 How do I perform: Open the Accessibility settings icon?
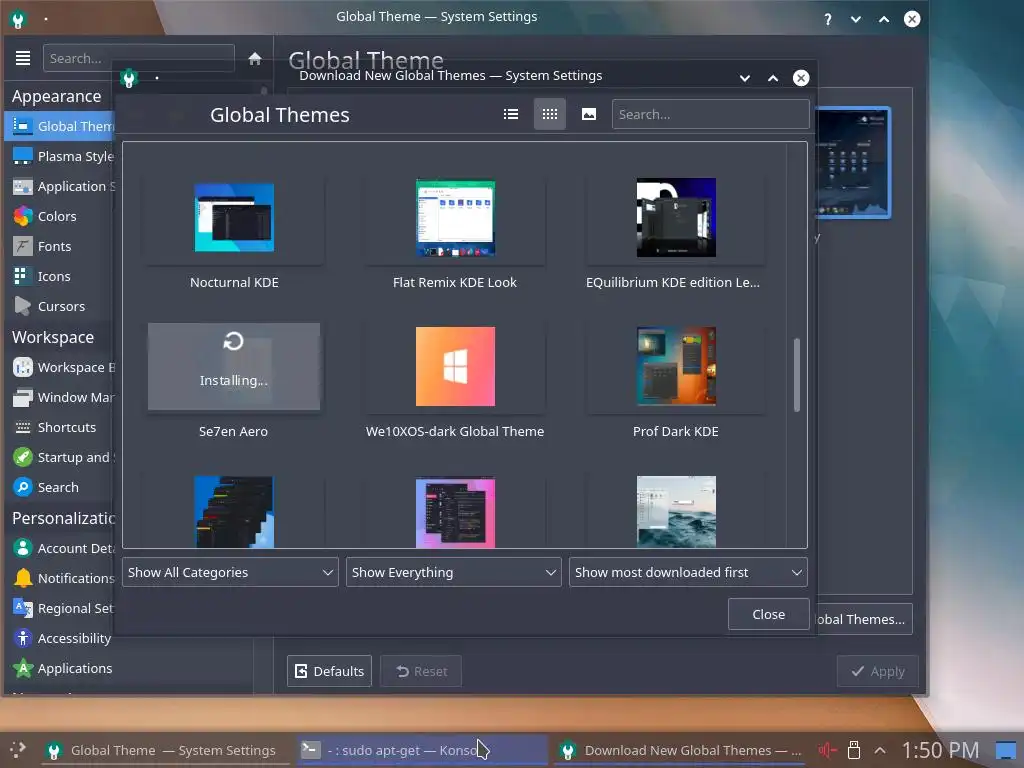[23, 638]
